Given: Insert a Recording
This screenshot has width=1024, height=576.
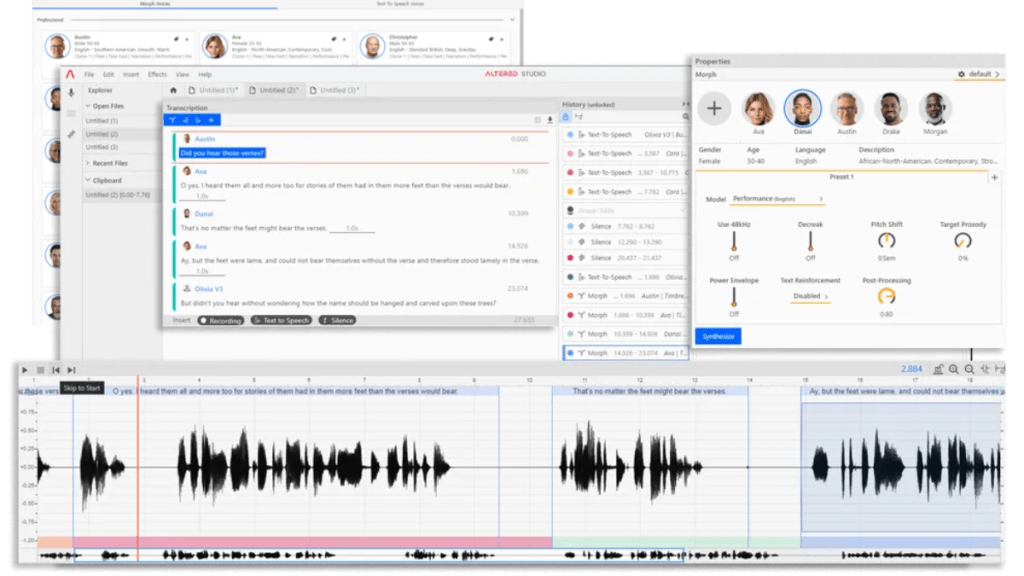Looking at the screenshot, I should tap(221, 321).
